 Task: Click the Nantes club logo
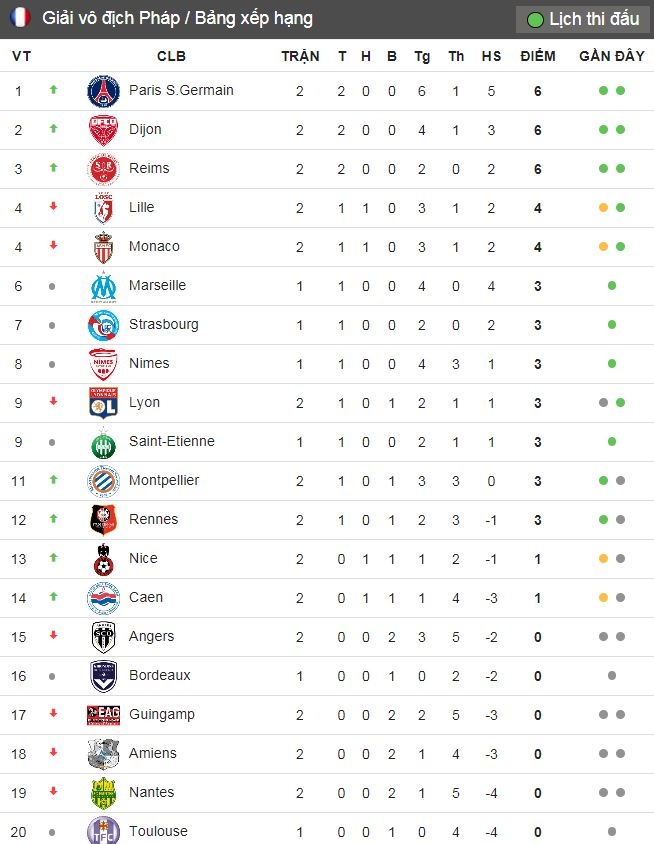click(x=103, y=793)
